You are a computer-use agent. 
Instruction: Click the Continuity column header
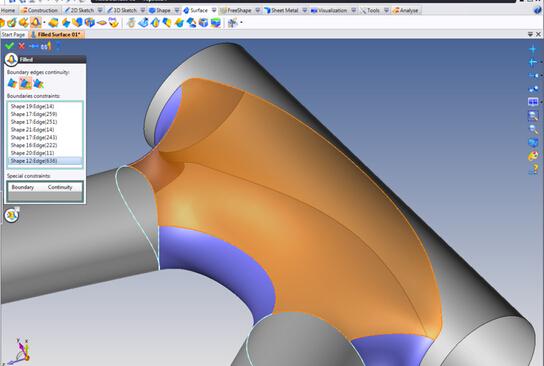point(60,187)
